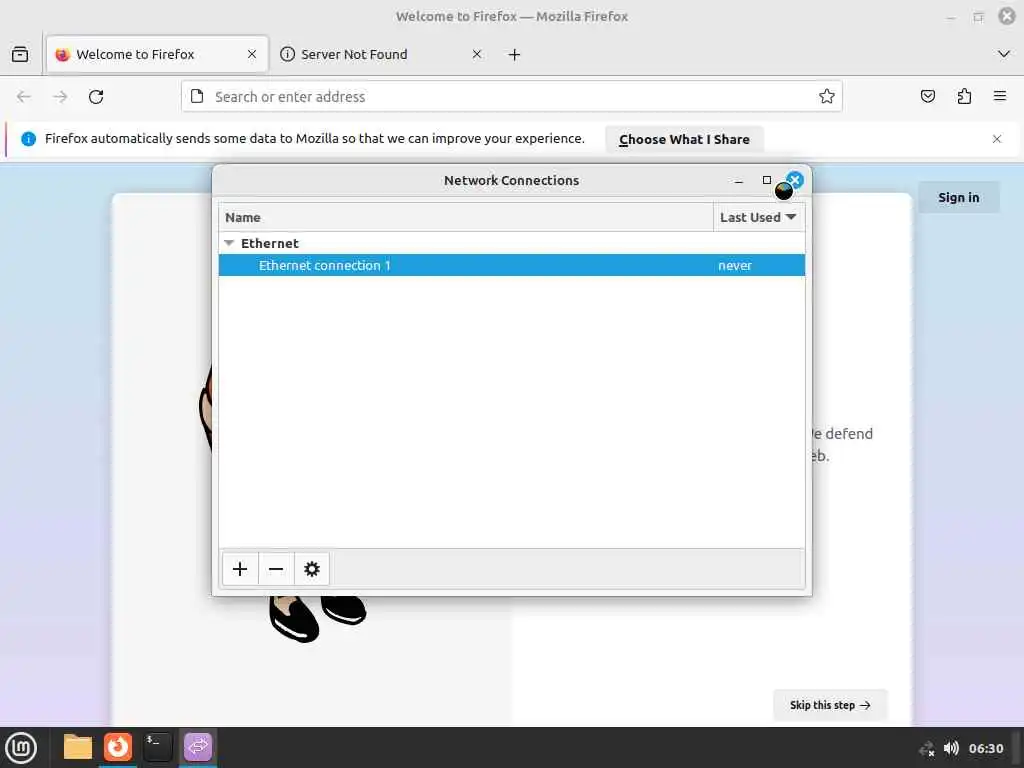Close the Server Not Found tab
This screenshot has height=768, width=1024.
point(477,54)
